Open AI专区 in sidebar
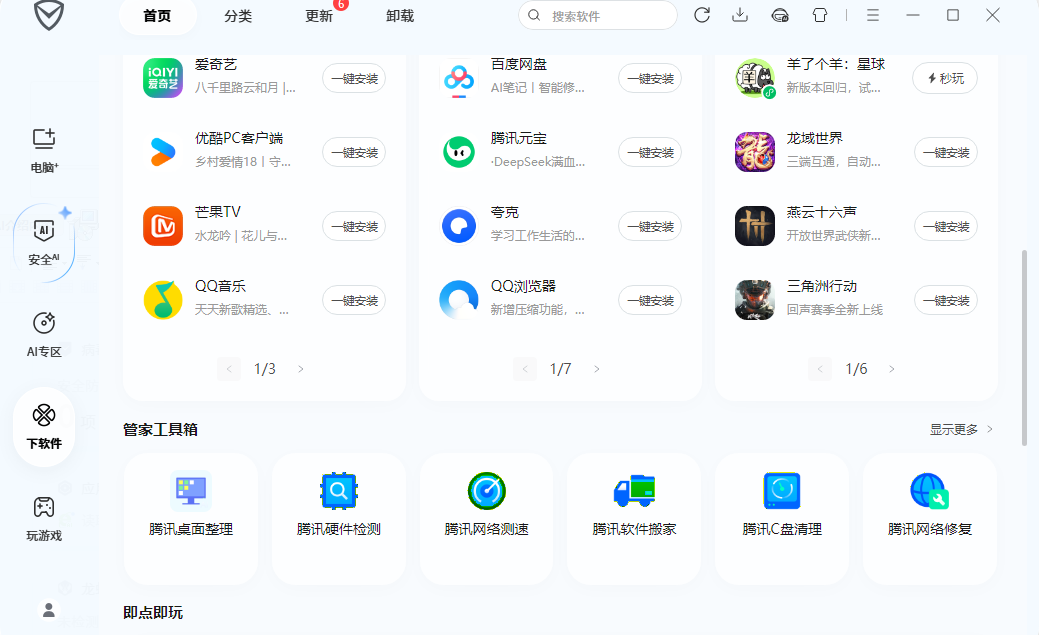Image resolution: width=1039 pixels, height=635 pixels. [x=44, y=335]
